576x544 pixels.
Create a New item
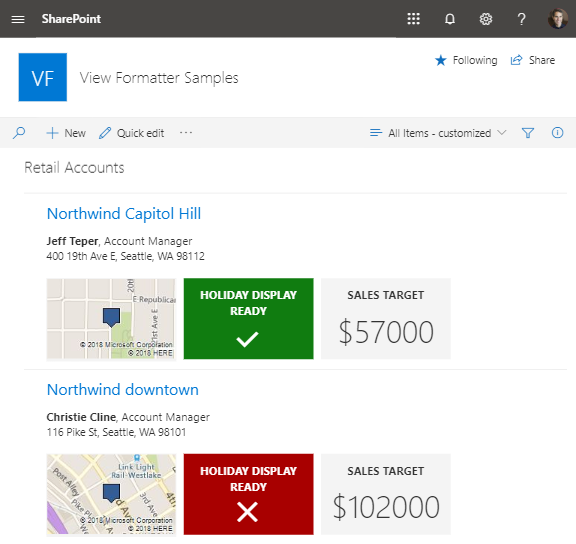pos(66,133)
